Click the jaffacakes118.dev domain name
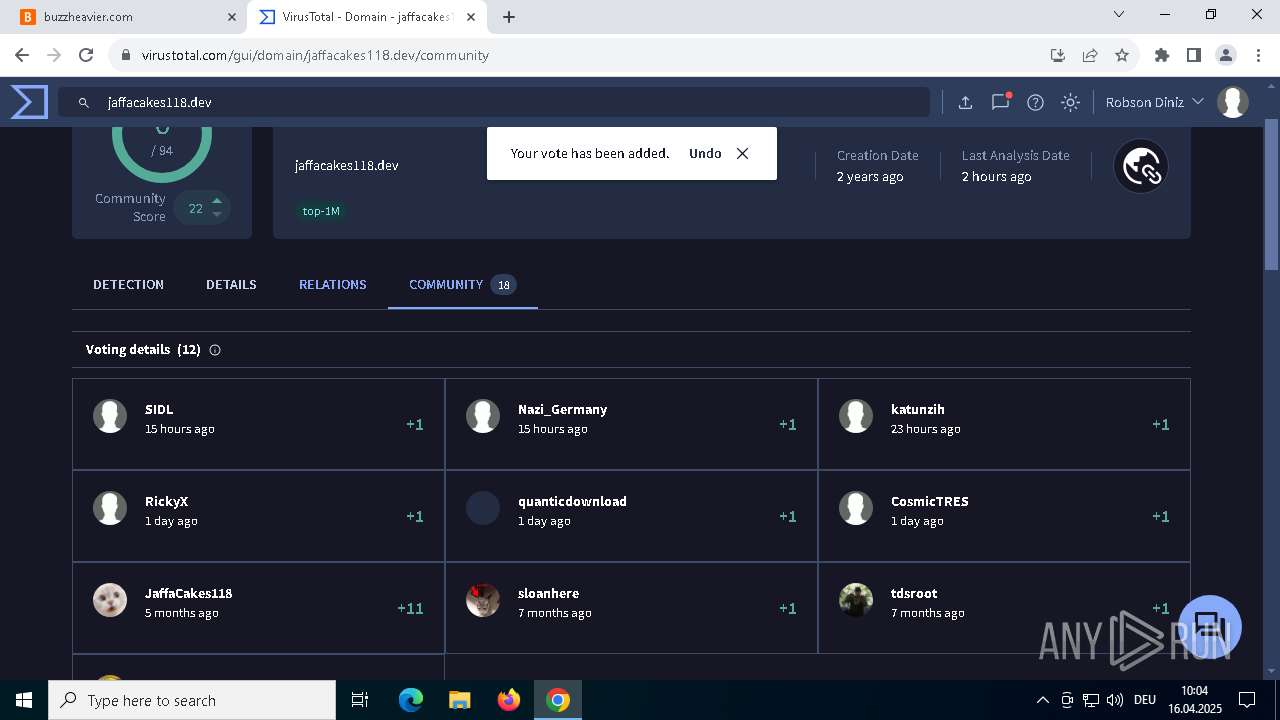 (x=346, y=165)
